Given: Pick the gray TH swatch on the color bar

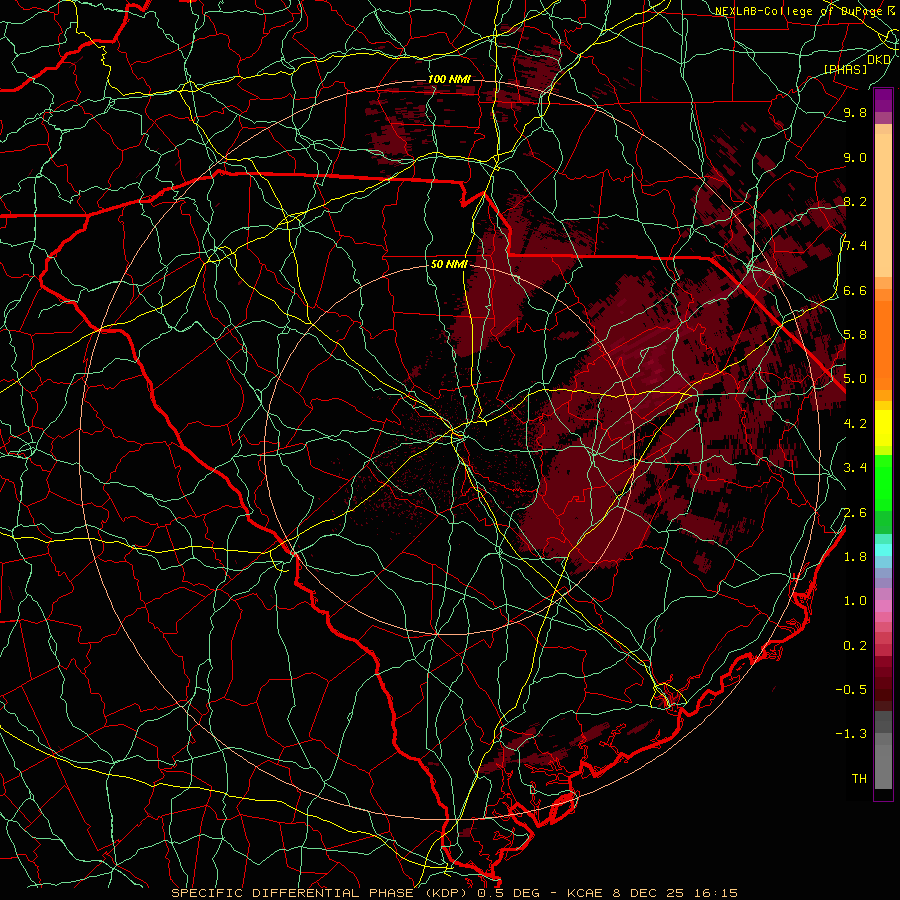Looking at the screenshot, I should tap(883, 769).
